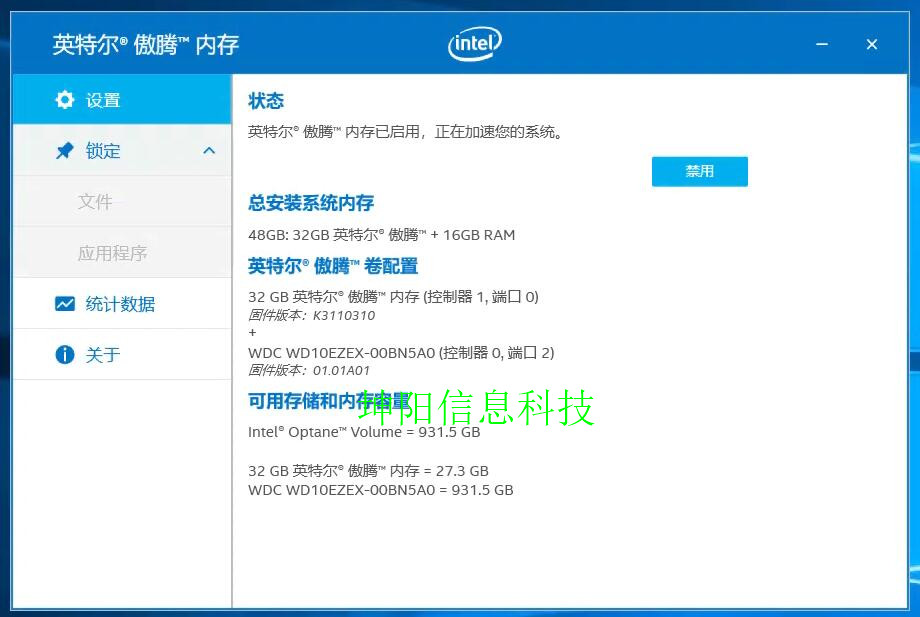Click the chart icon beside 统计数据

tap(65, 304)
